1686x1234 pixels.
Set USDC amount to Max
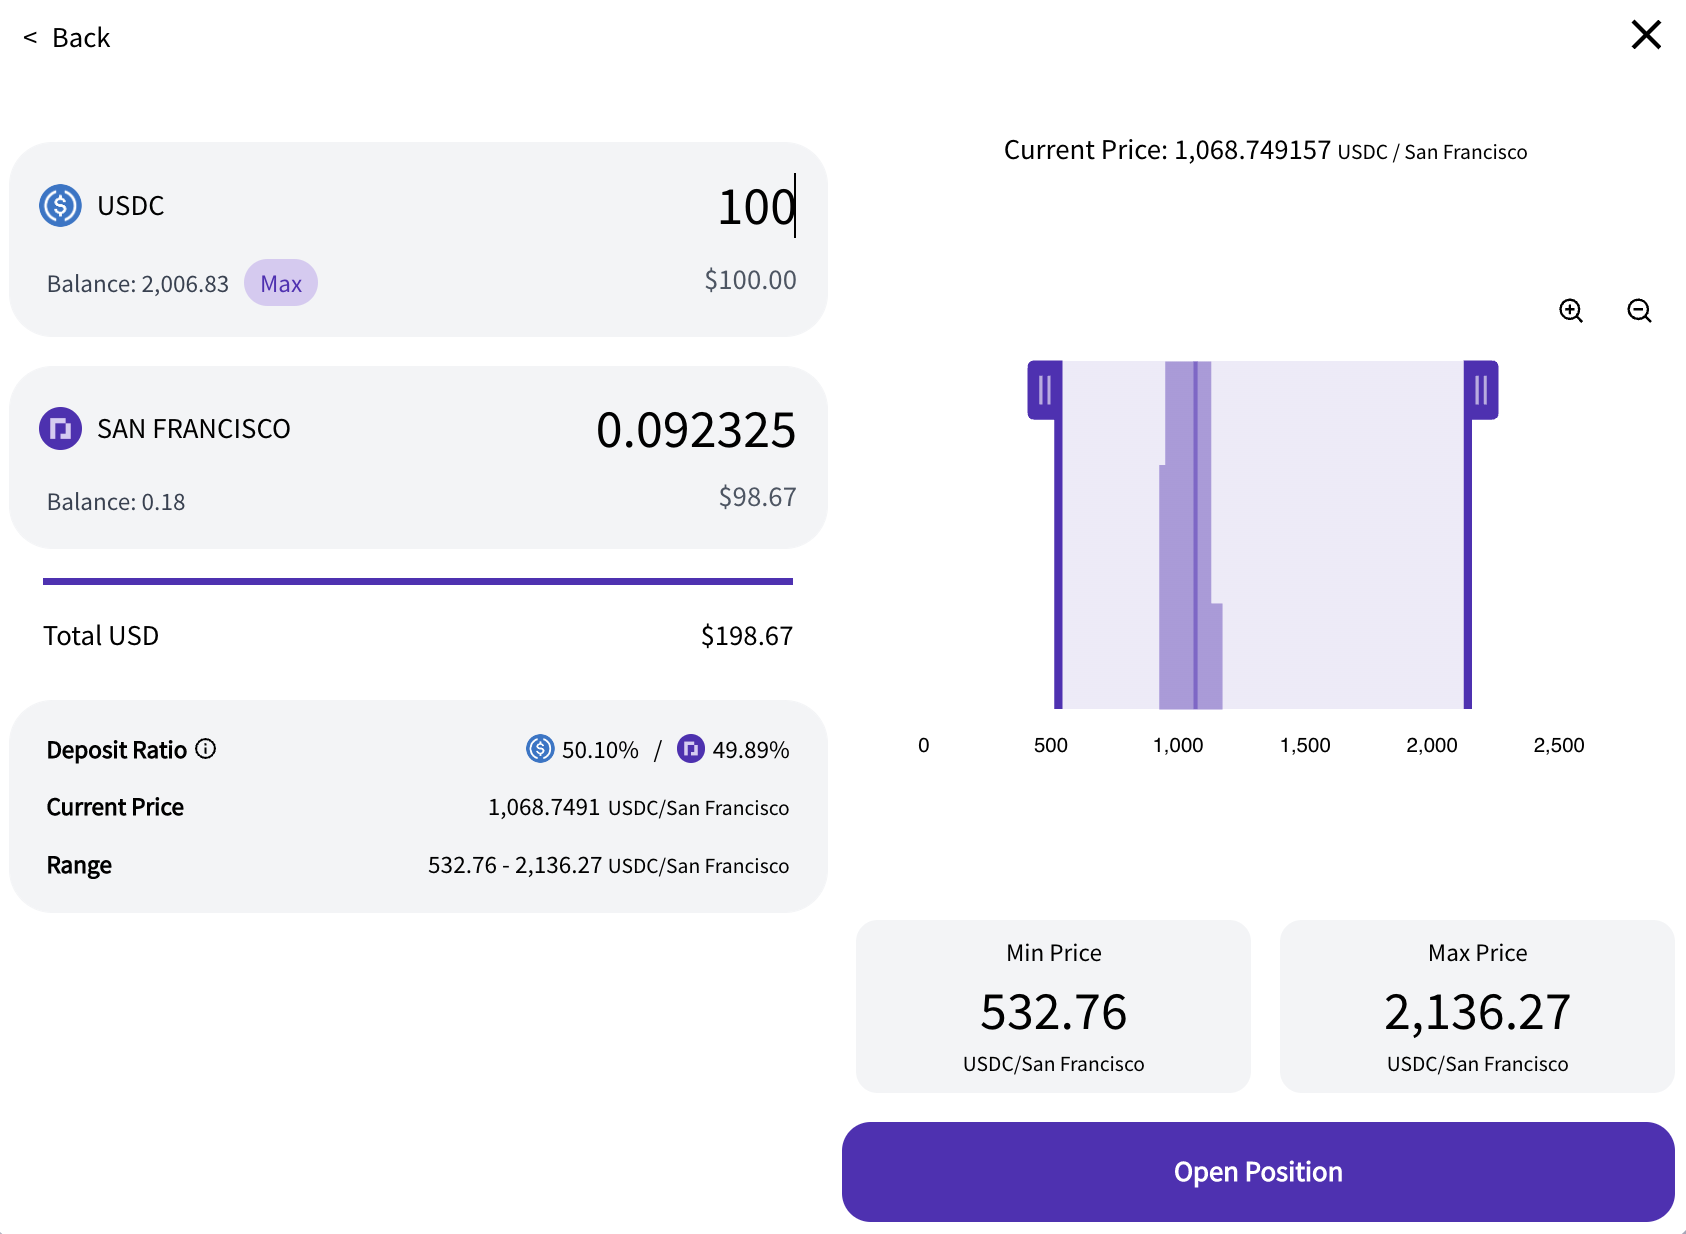point(281,283)
